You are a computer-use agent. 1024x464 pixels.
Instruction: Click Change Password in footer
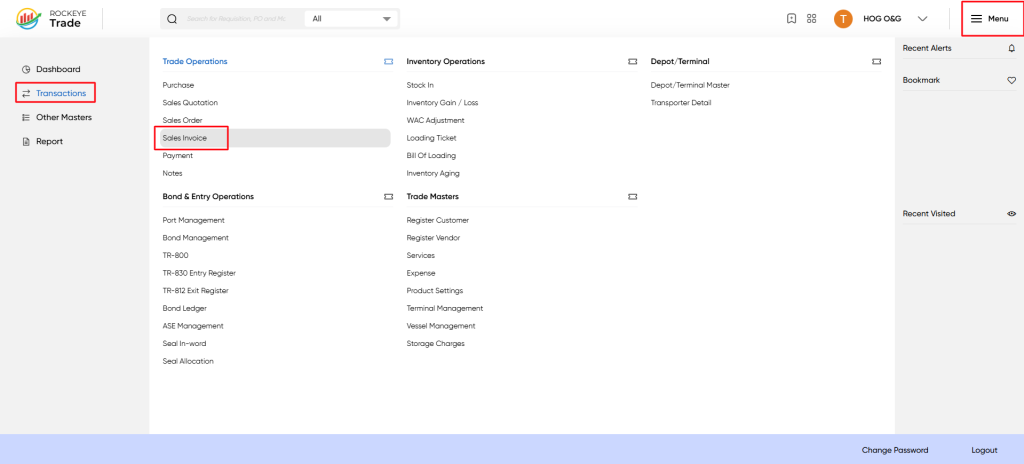pos(895,451)
